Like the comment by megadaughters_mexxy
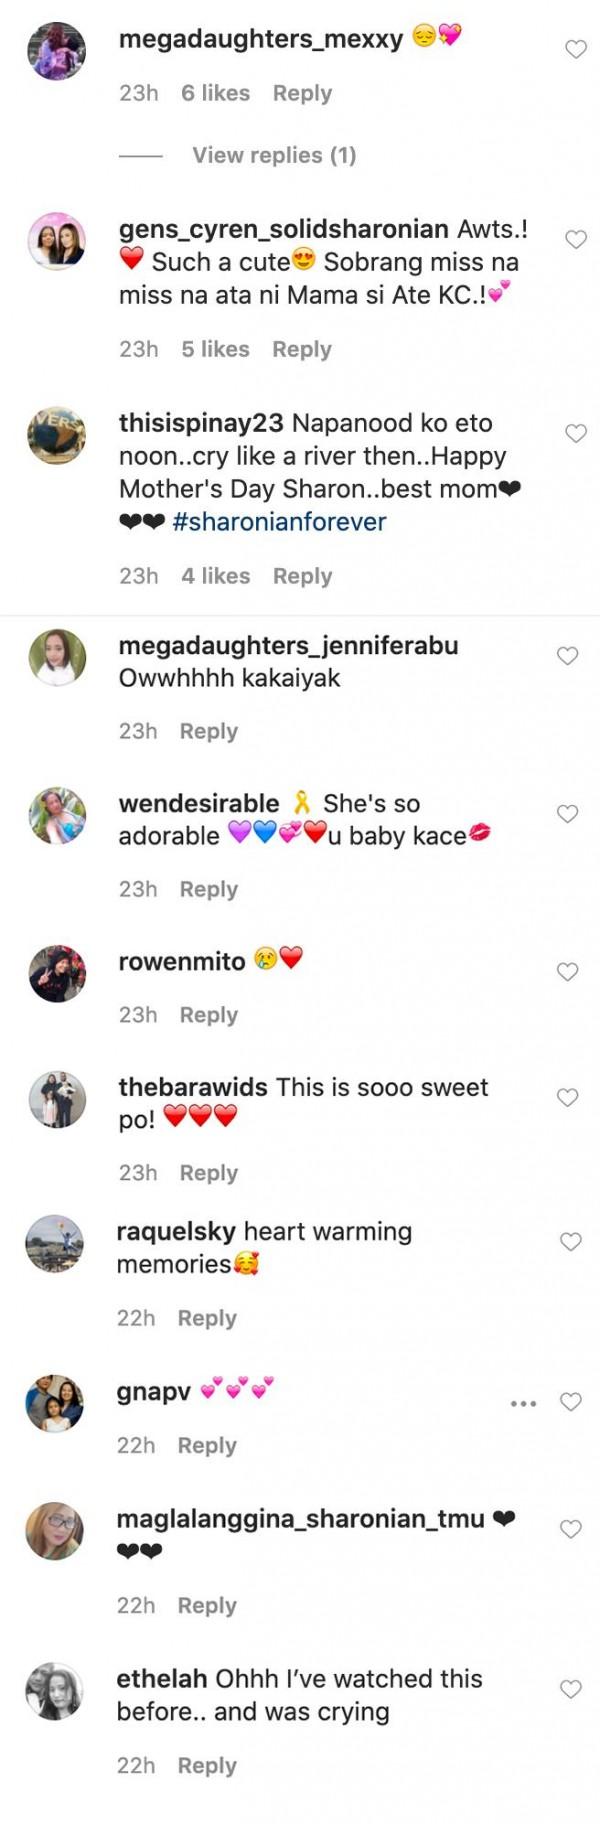The height and width of the screenshot is (1824, 600). (x=576, y=49)
